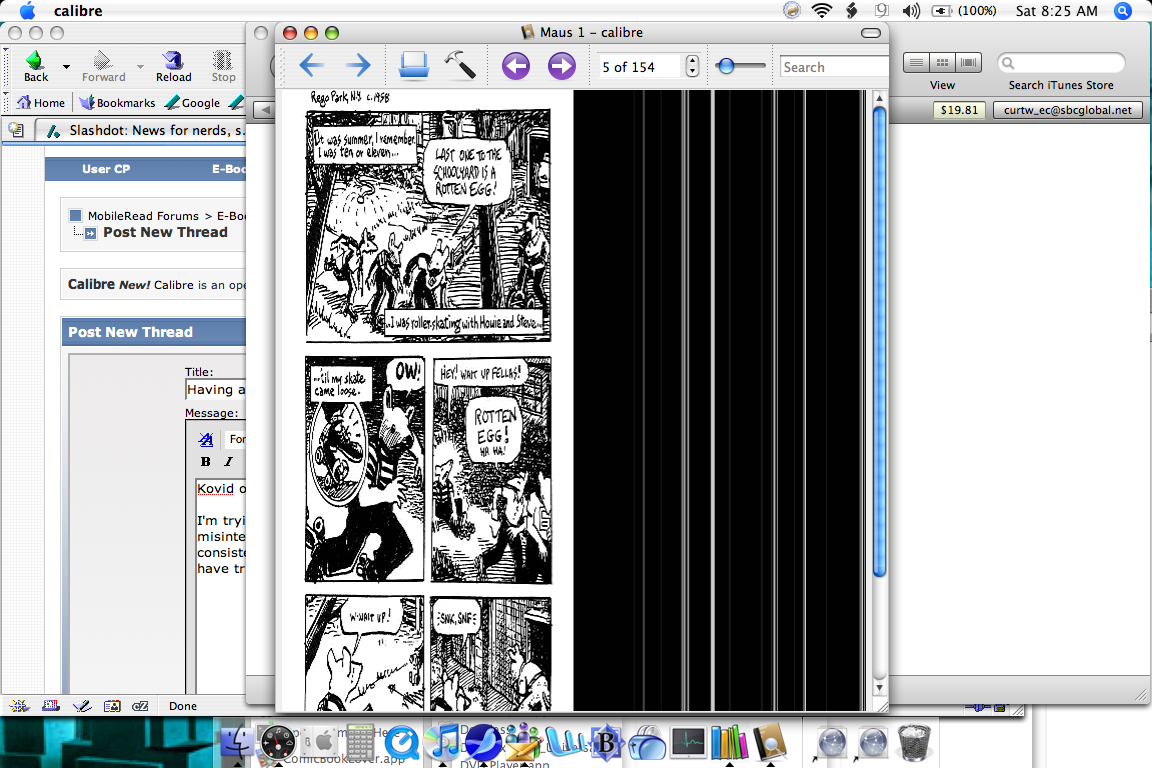Open the Wi-Fi status menu
1152x768 pixels.
(821, 10)
